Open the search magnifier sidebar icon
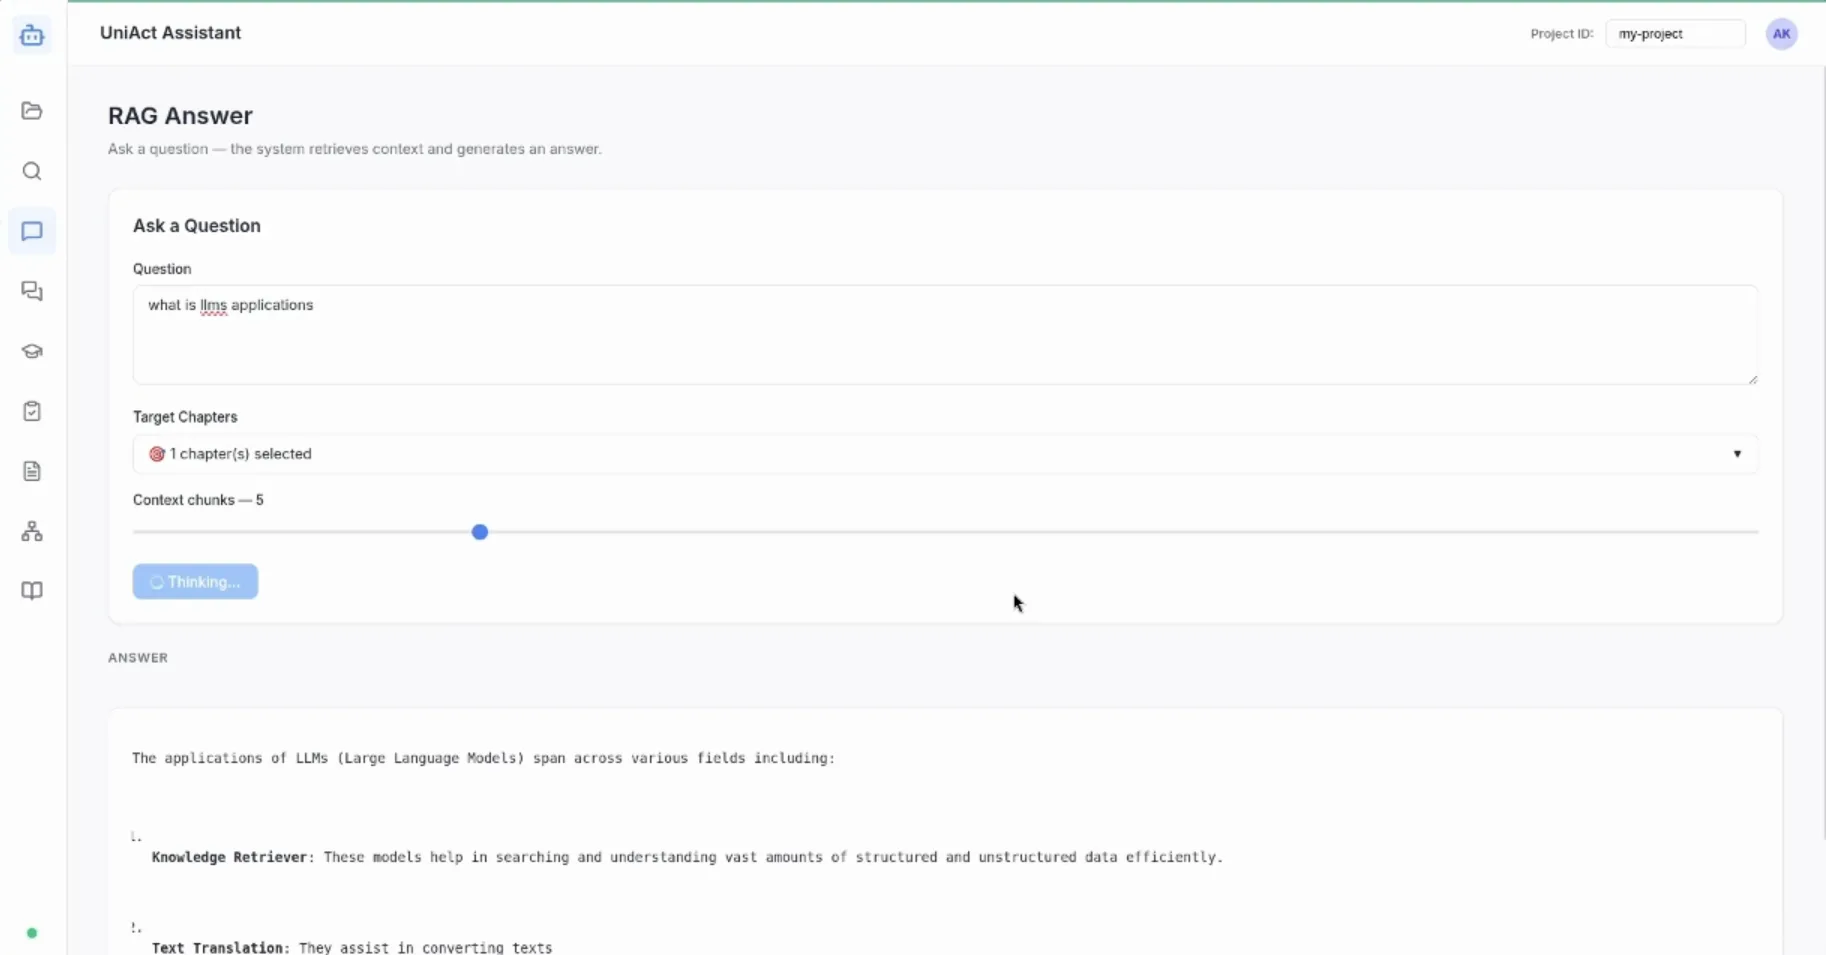Viewport: 1826px width, 955px height. (x=32, y=171)
